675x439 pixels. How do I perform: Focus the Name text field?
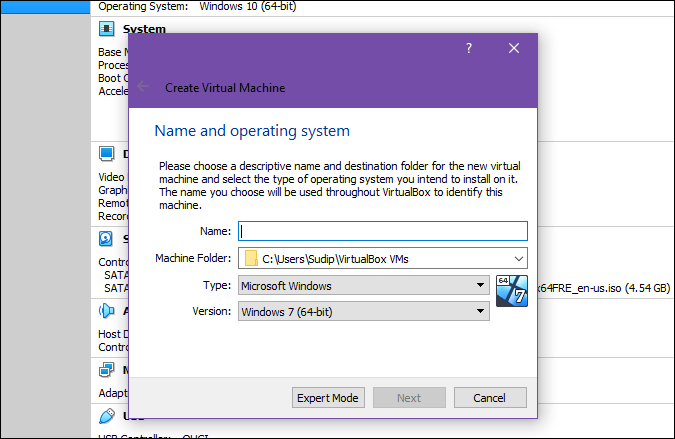coord(382,232)
